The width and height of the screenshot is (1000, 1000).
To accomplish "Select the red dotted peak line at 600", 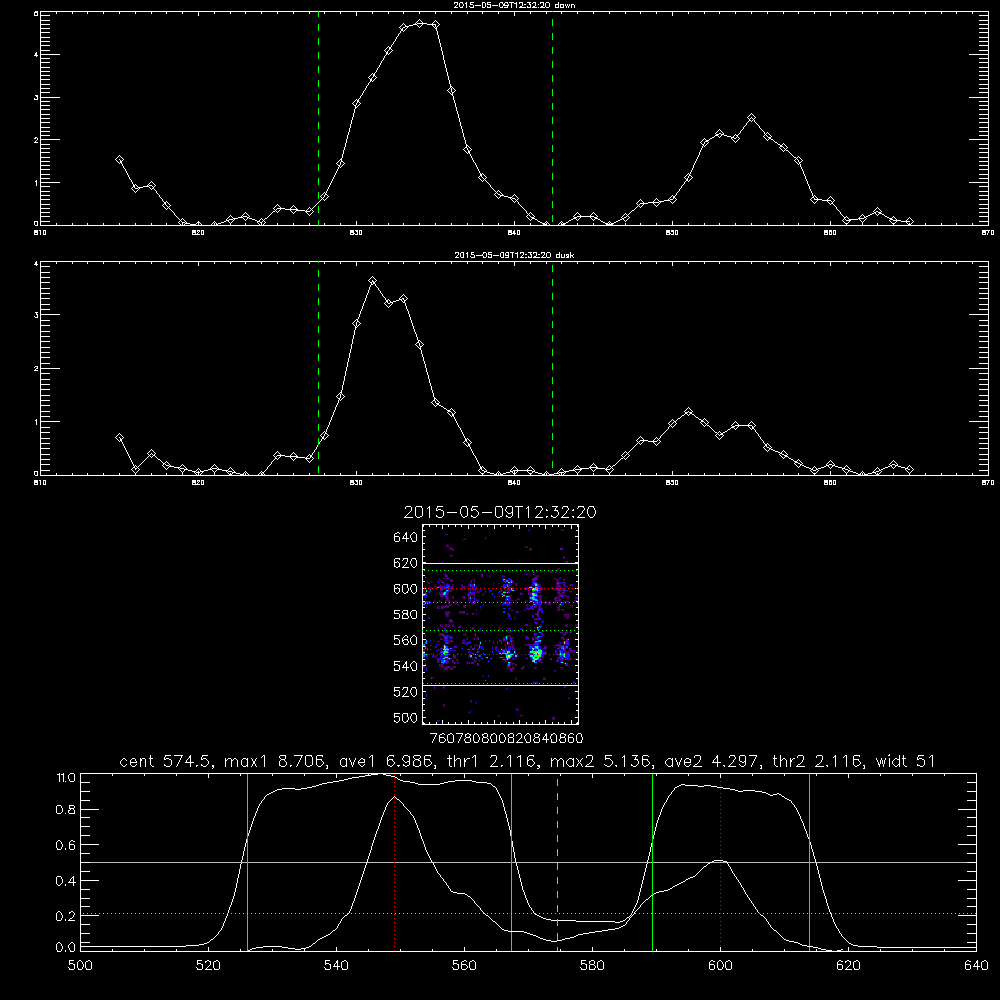I will [x=721, y=862].
